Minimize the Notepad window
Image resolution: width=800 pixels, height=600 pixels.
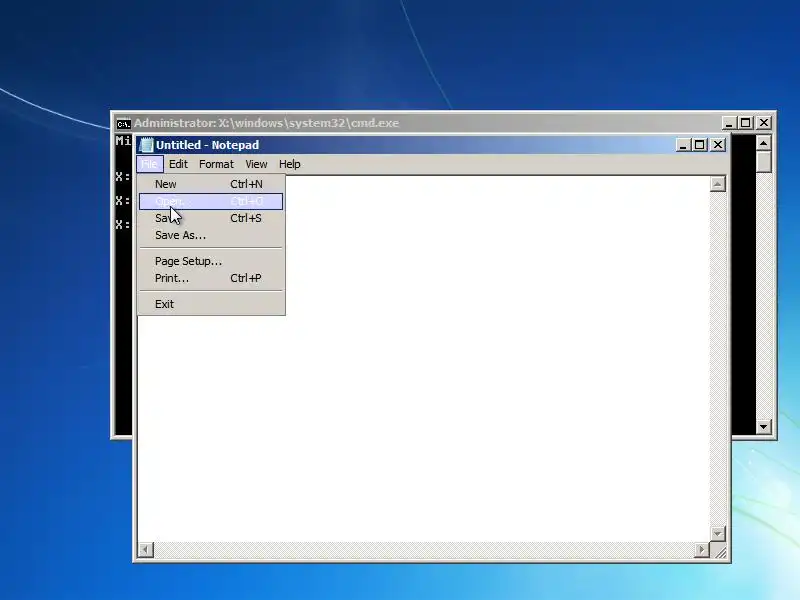click(683, 145)
